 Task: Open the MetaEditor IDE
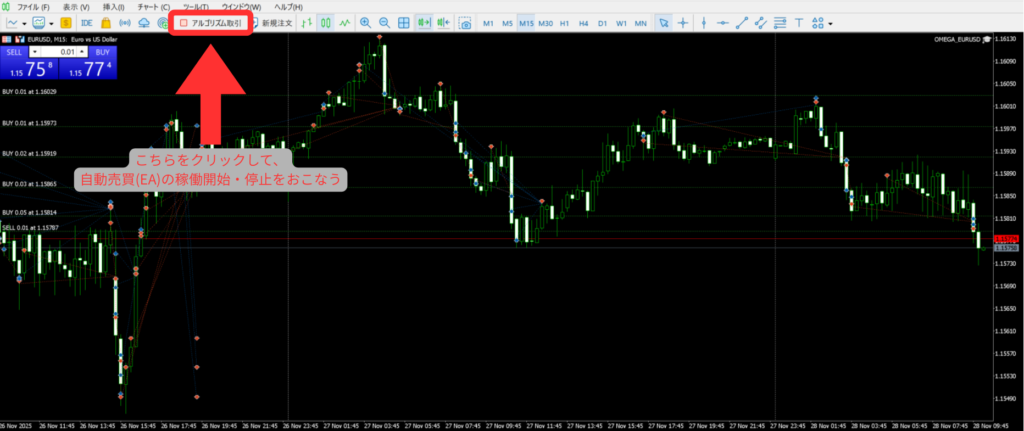point(87,22)
